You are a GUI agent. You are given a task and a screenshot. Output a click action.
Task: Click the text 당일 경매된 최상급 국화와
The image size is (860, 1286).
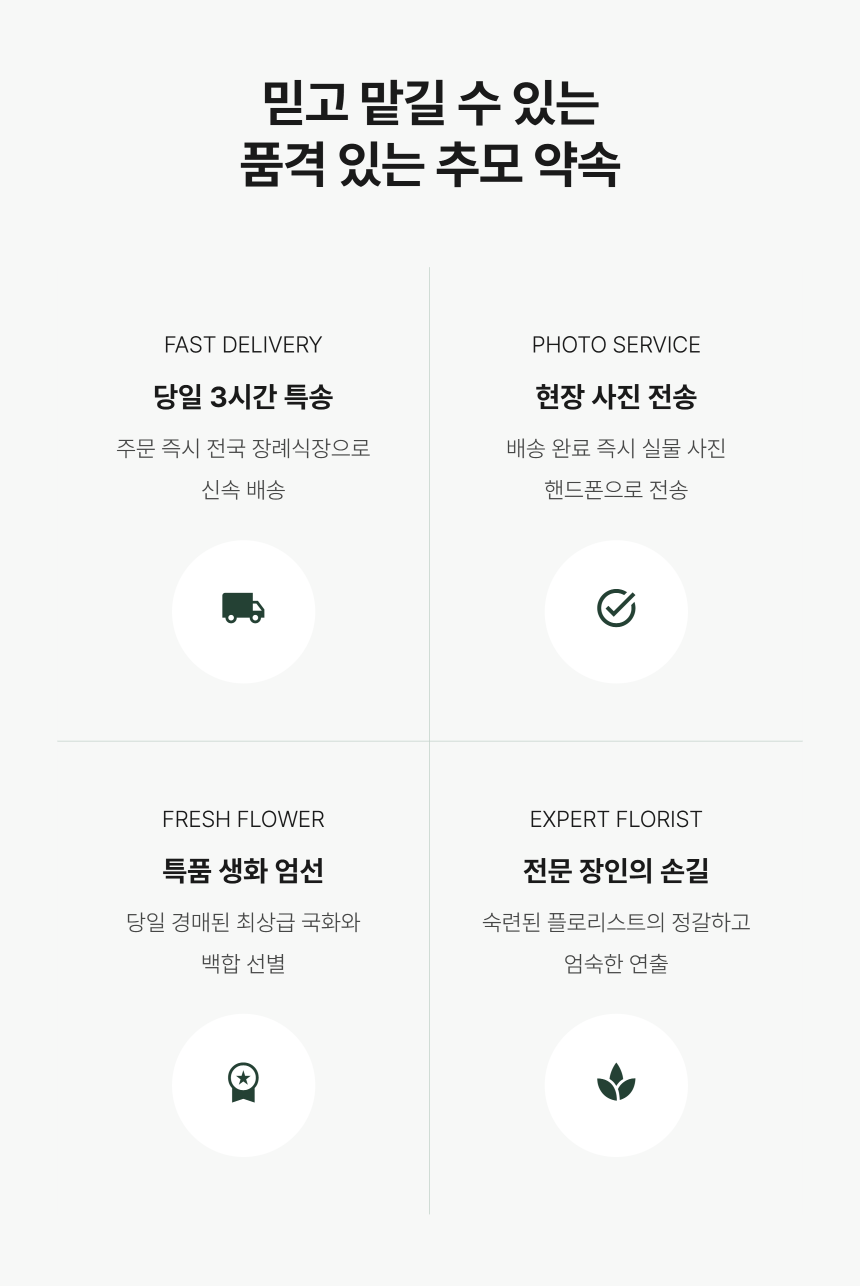(x=243, y=922)
